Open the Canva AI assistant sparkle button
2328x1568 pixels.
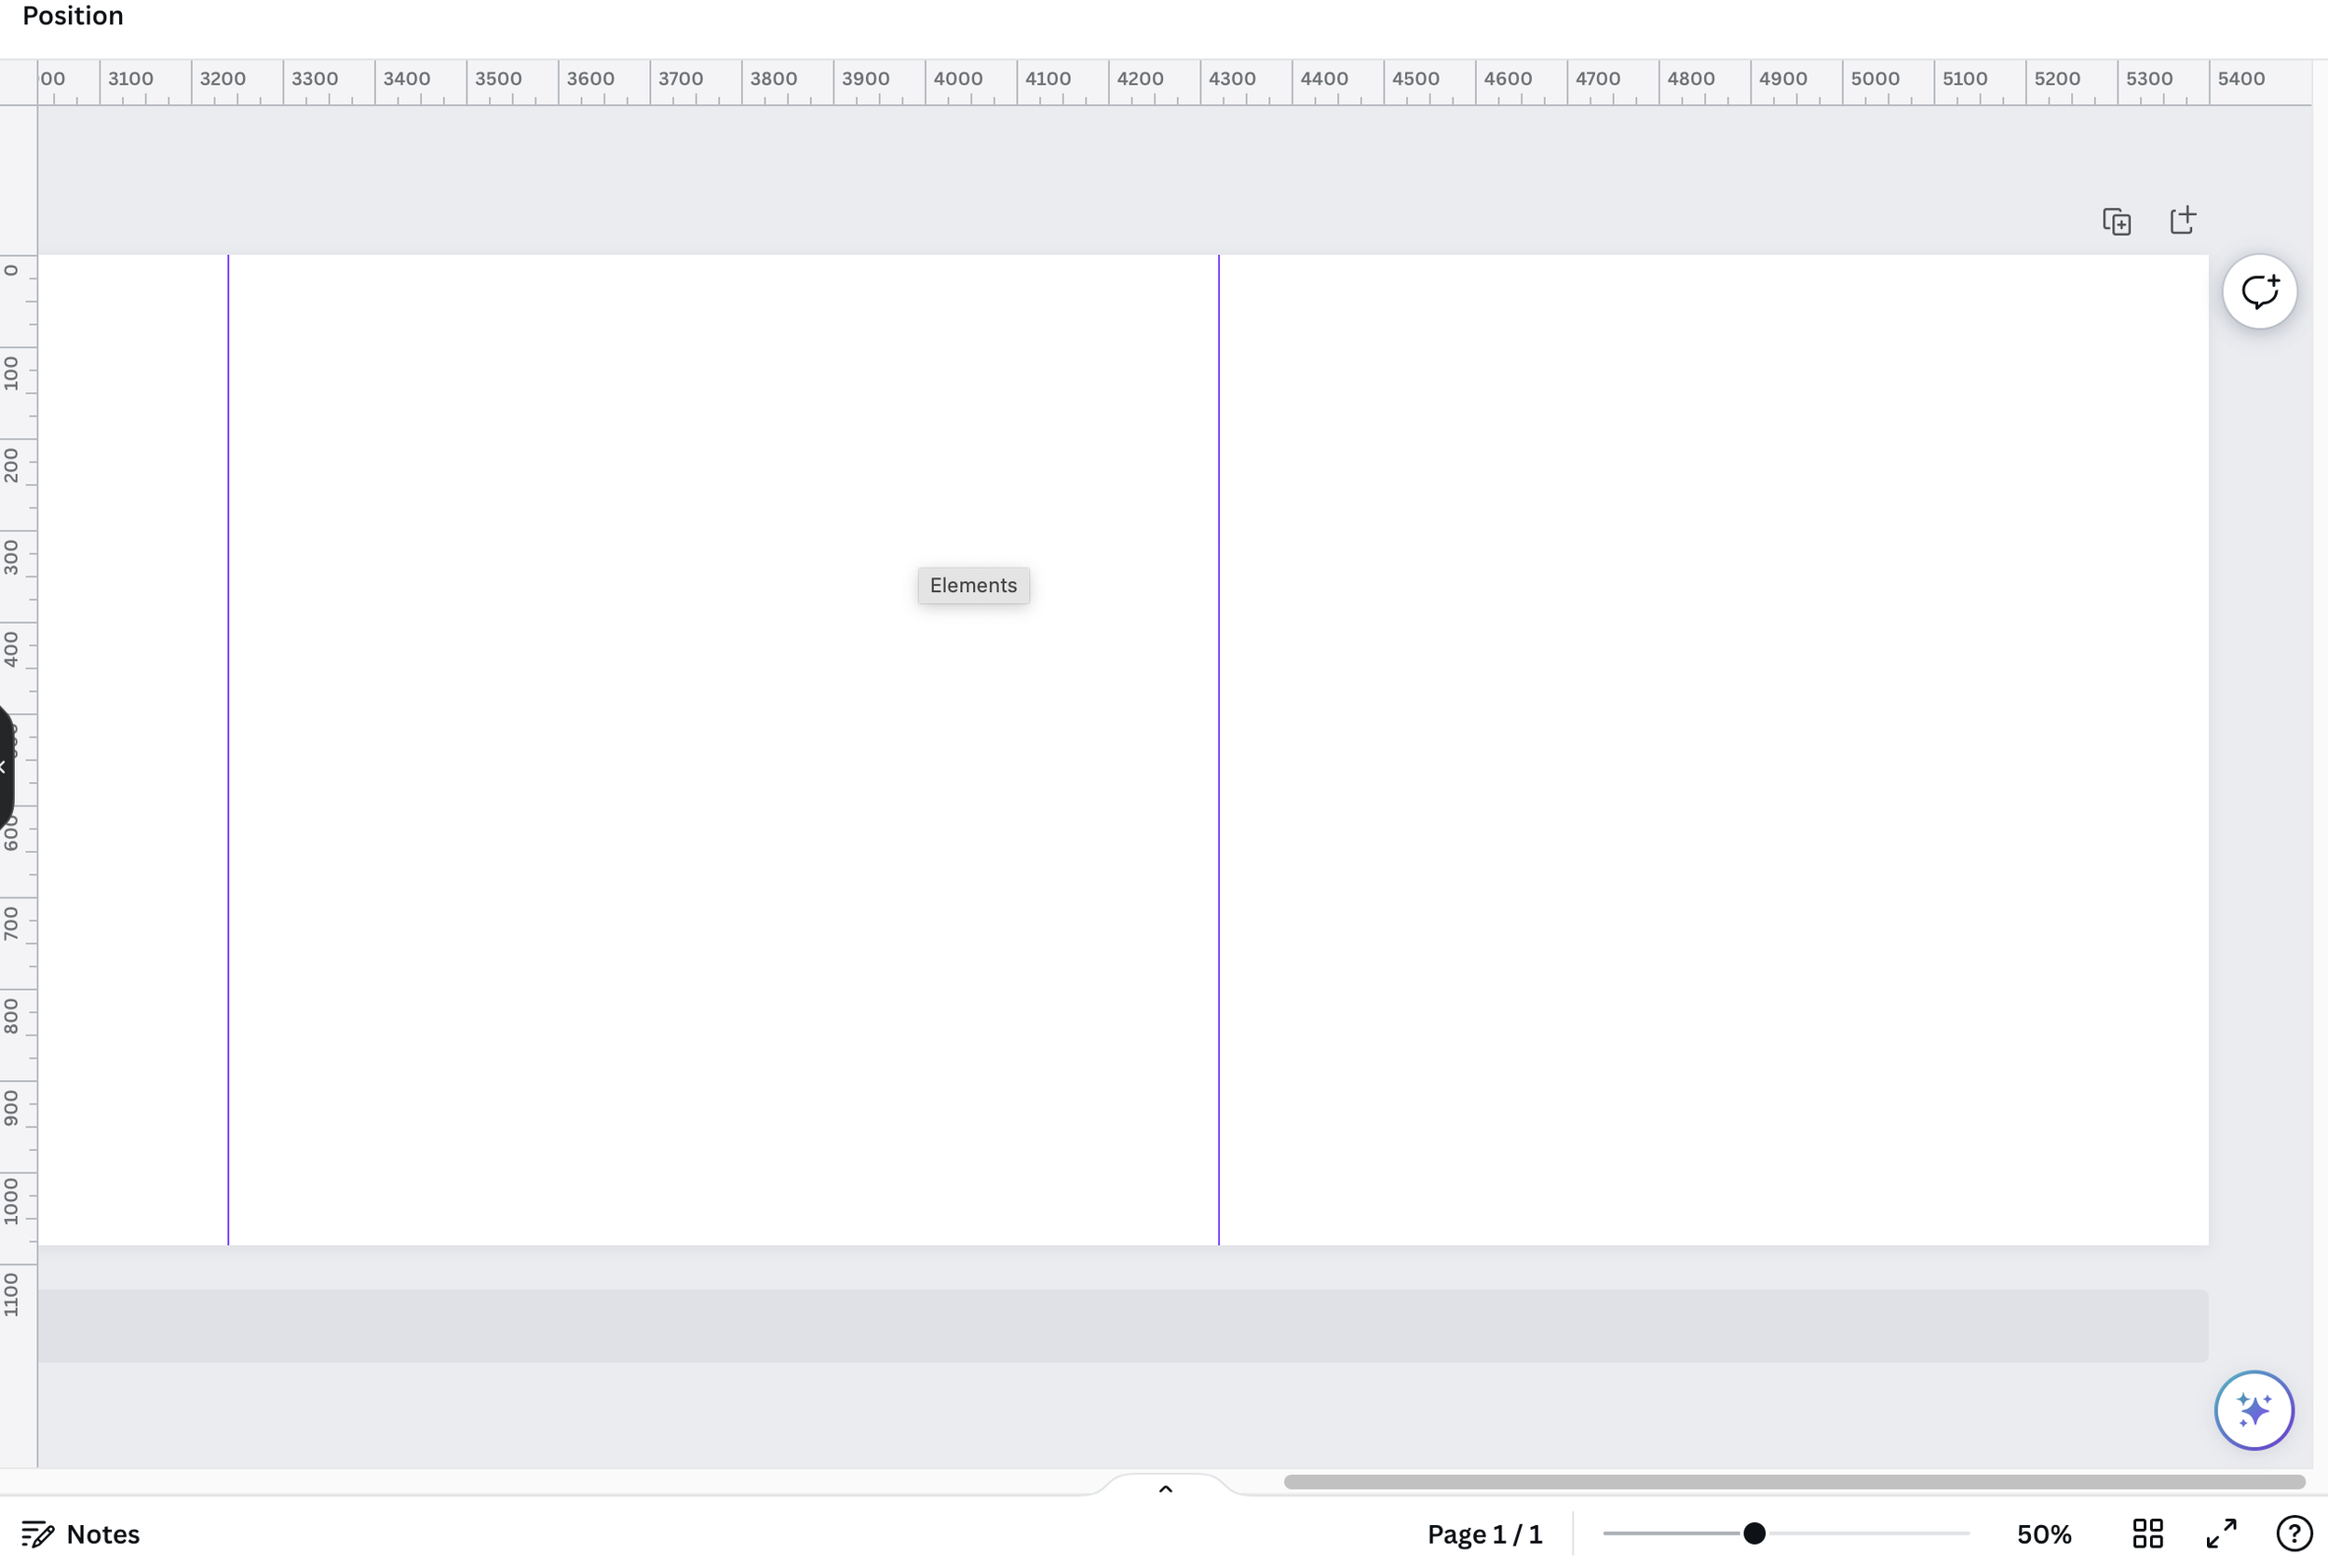(2254, 1410)
